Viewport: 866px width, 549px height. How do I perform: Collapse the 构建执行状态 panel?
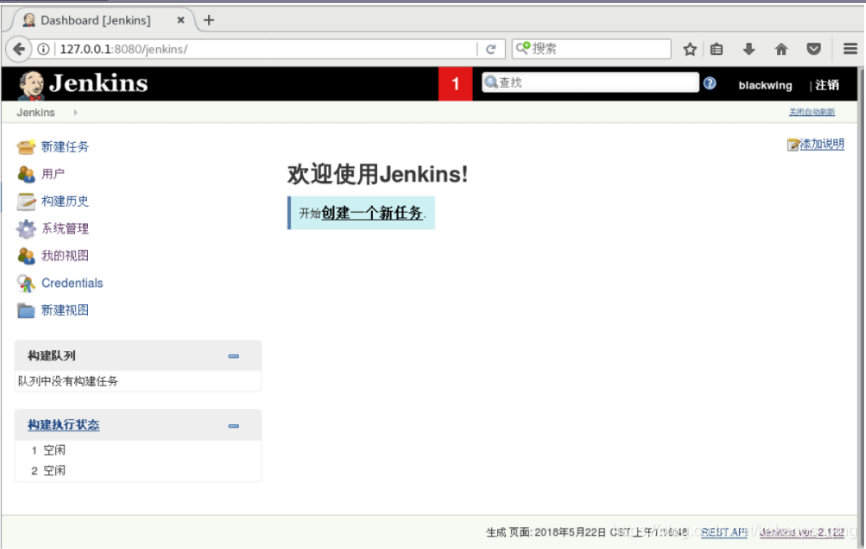[x=233, y=426]
